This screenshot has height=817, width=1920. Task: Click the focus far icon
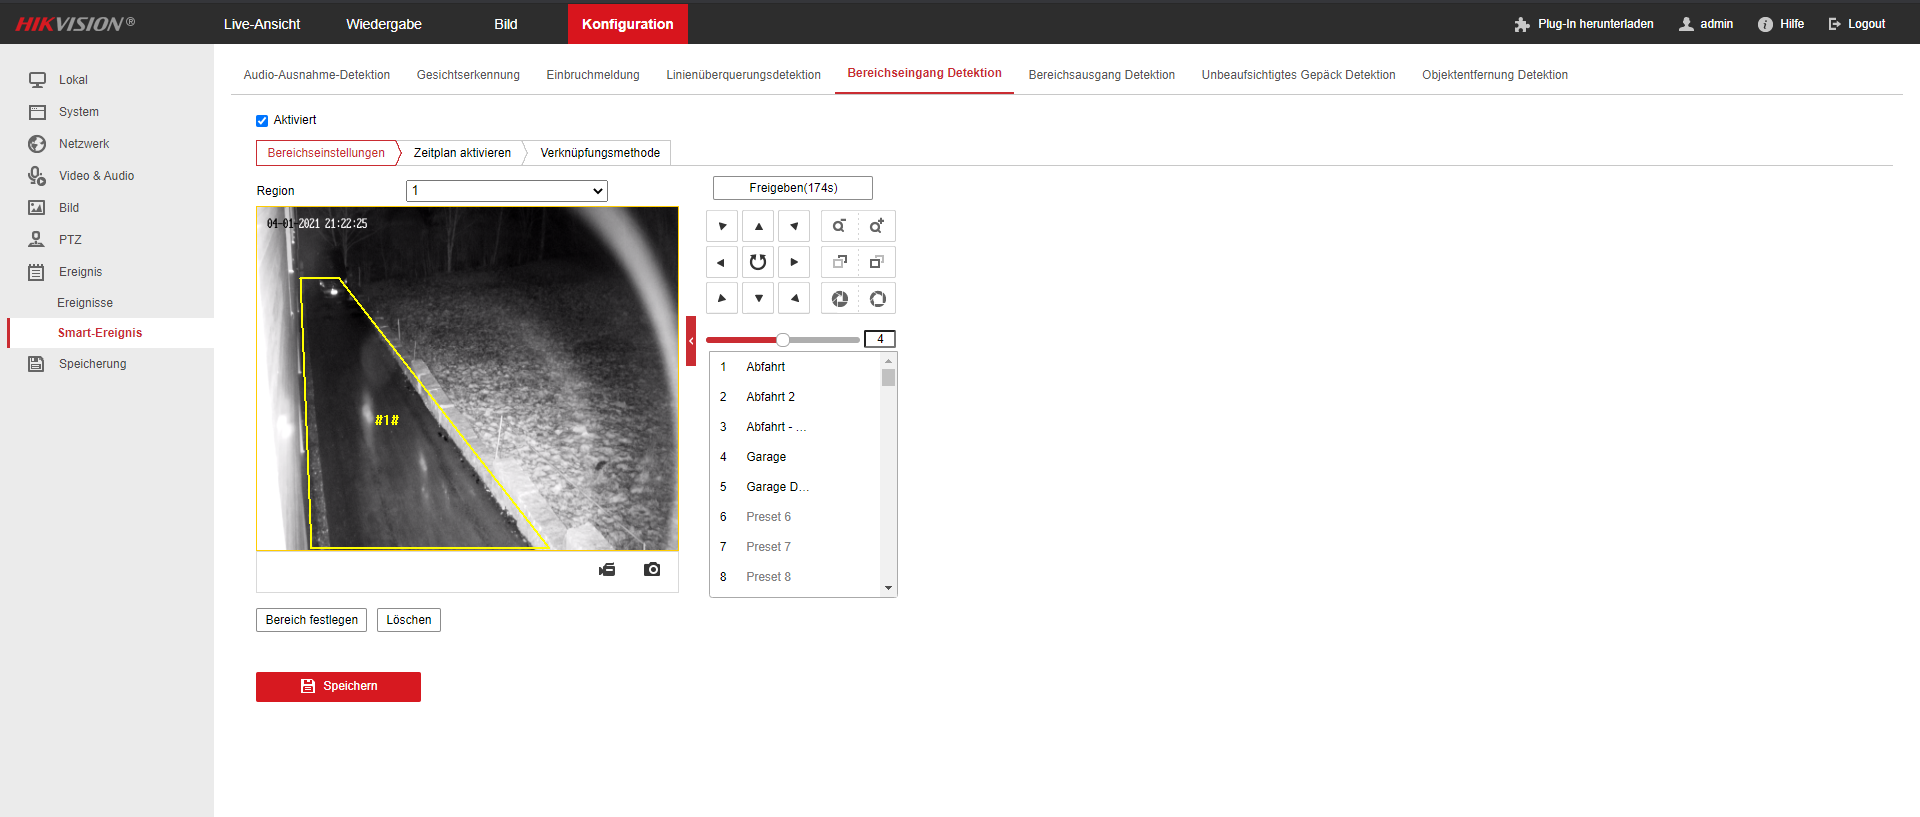coord(876,262)
